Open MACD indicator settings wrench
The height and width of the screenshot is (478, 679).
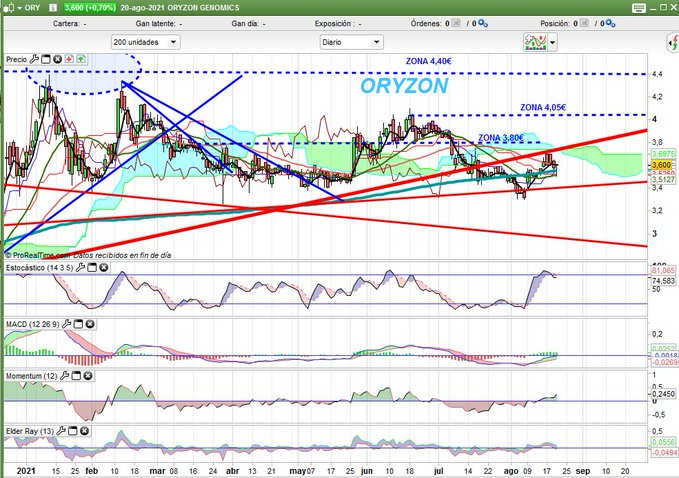66,324
